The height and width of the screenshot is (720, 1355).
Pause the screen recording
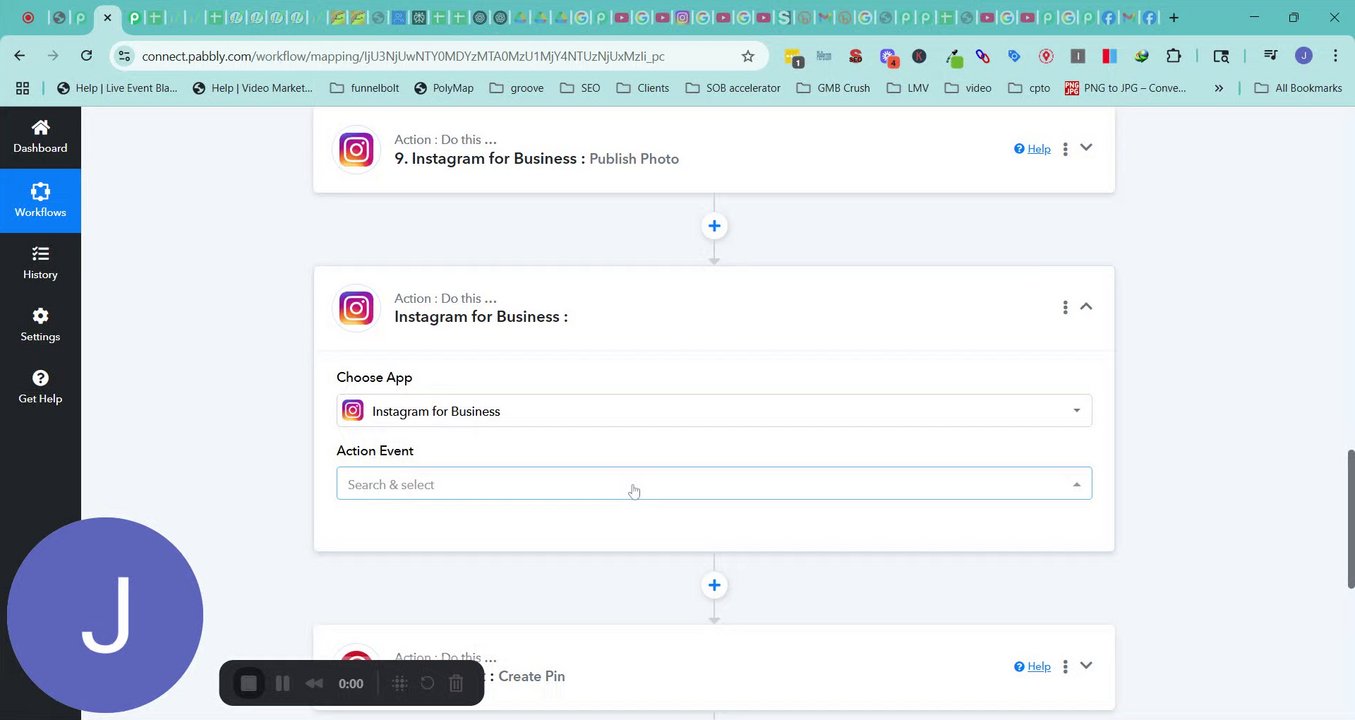click(283, 683)
